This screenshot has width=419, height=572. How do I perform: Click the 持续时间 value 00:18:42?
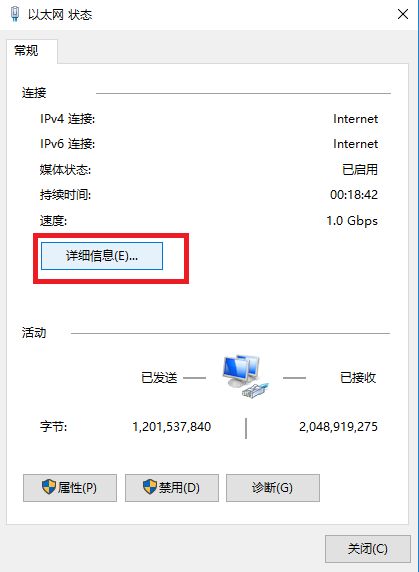354,195
